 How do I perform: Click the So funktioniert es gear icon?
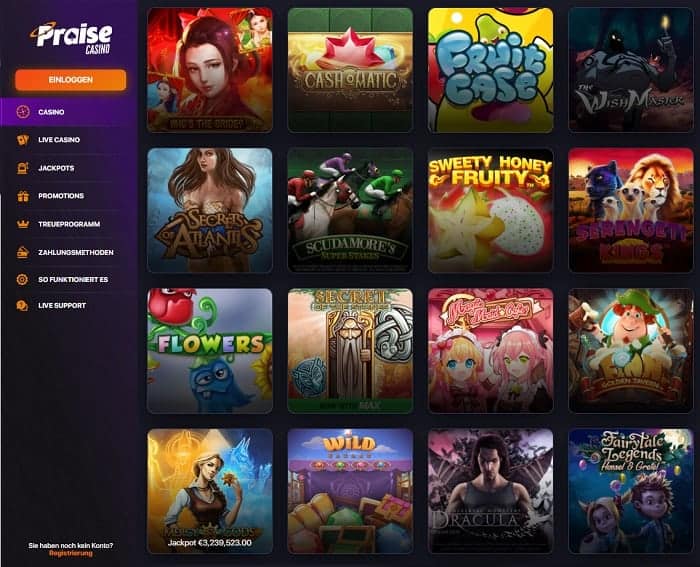(22, 279)
